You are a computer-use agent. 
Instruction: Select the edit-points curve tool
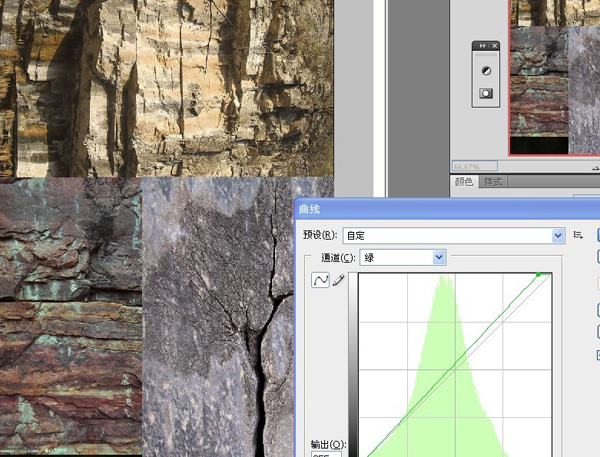pyautogui.click(x=320, y=280)
